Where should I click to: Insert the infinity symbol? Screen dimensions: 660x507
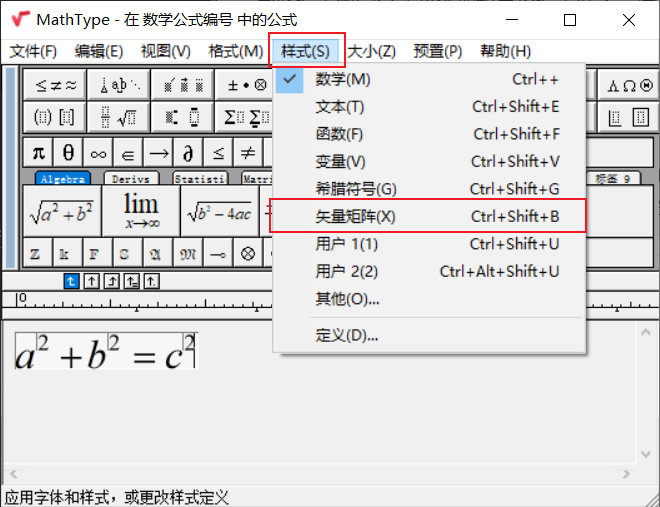[98, 152]
